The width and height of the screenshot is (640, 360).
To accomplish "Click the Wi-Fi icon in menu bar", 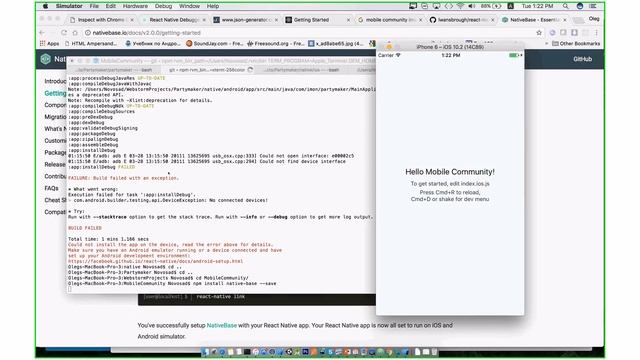I will point(460,6).
